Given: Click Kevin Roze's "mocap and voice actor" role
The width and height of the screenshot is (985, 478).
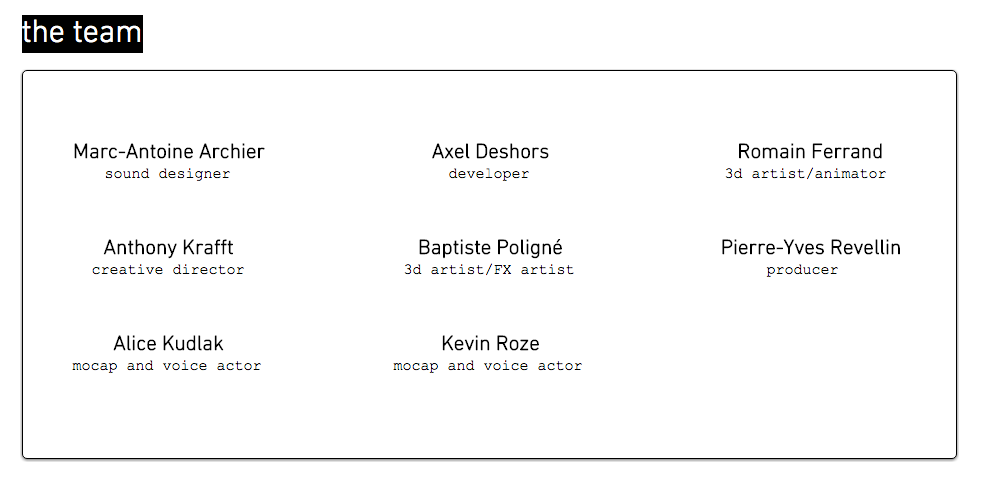Looking at the screenshot, I should (x=487, y=366).
